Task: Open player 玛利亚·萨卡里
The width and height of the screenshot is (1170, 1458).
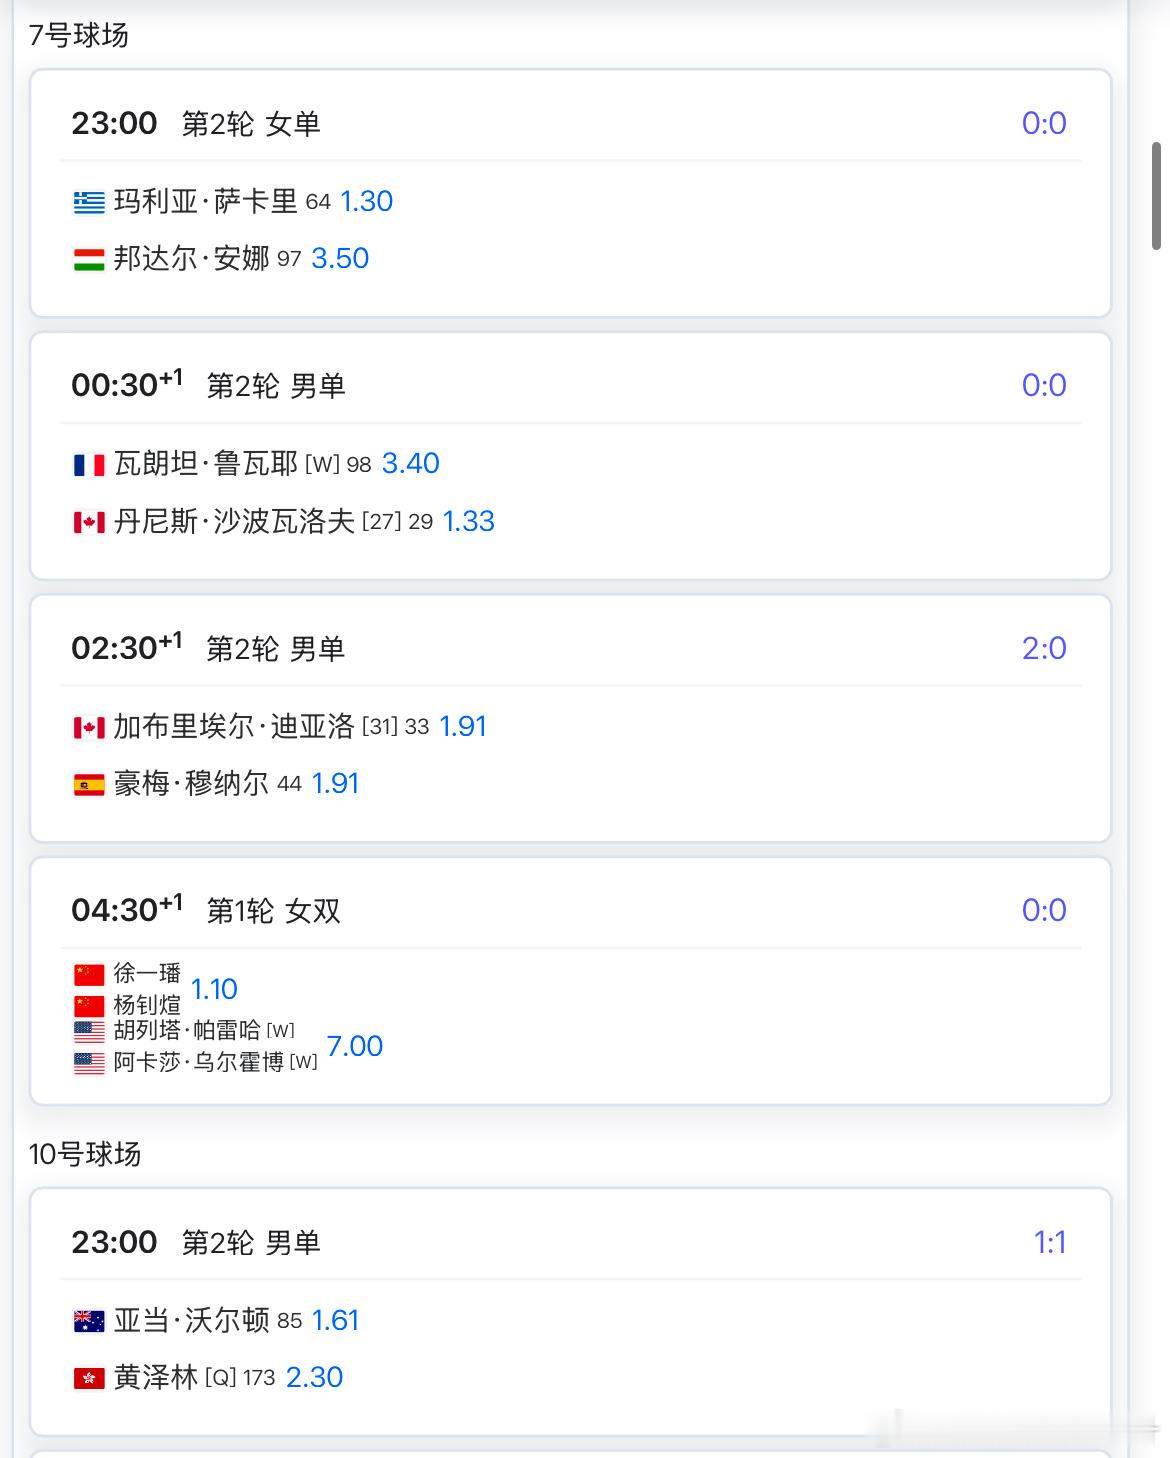Action: (x=205, y=202)
